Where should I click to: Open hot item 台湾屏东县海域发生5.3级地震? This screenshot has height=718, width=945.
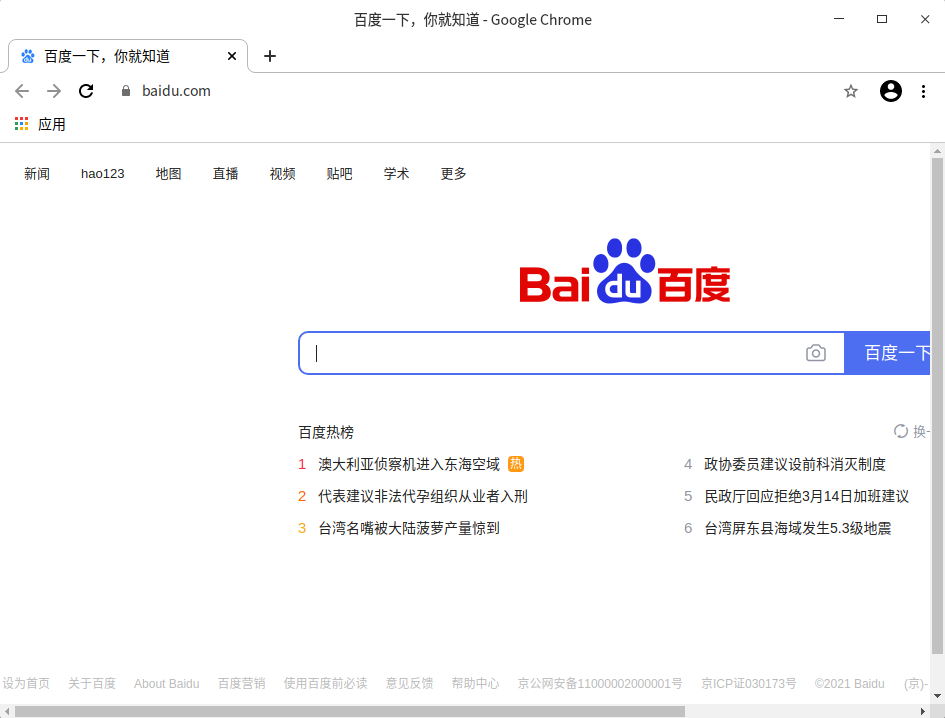[x=798, y=528]
